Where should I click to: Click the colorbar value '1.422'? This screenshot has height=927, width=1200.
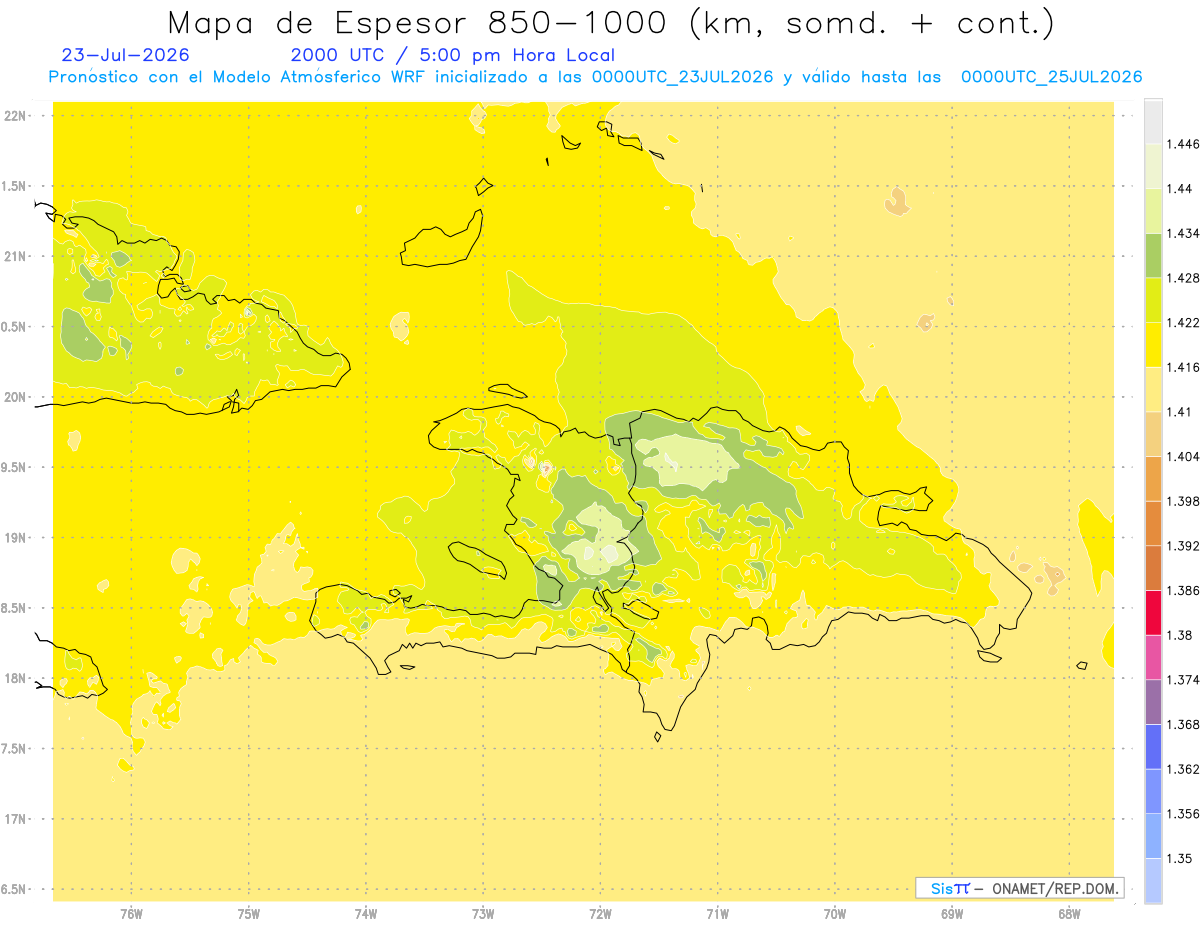point(1182,322)
